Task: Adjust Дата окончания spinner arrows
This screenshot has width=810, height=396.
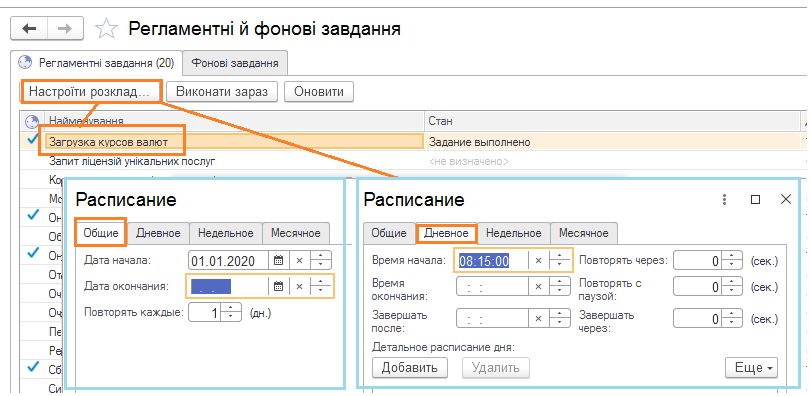Action: click(321, 286)
